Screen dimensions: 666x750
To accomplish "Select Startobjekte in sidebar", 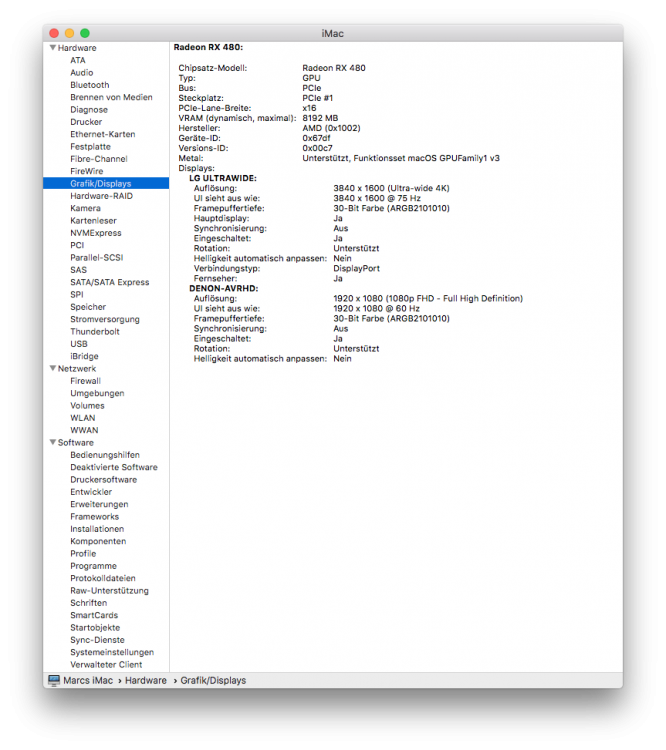I will pyautogui.click(x=95, y=628).
